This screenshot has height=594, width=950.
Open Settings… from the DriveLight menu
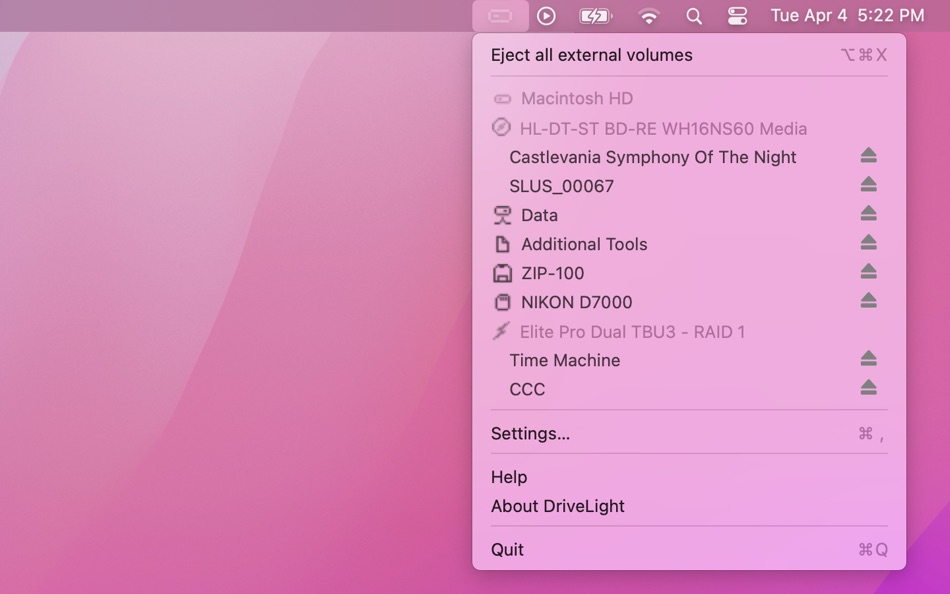689,434
